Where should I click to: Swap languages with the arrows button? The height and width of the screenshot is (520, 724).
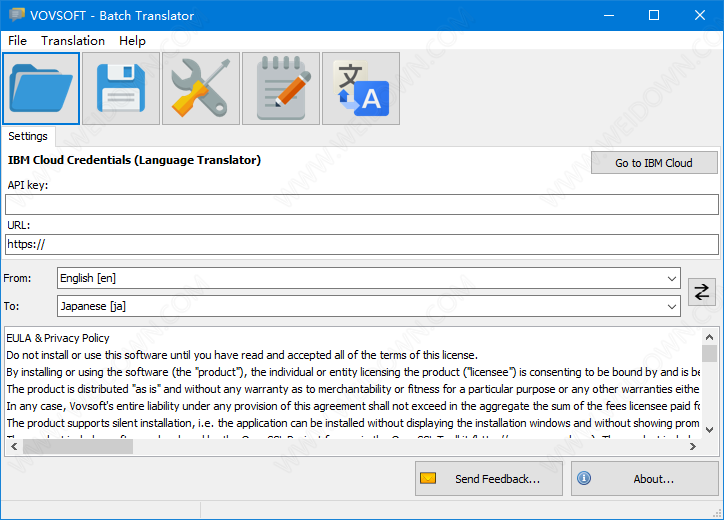[x=701, y=292]
